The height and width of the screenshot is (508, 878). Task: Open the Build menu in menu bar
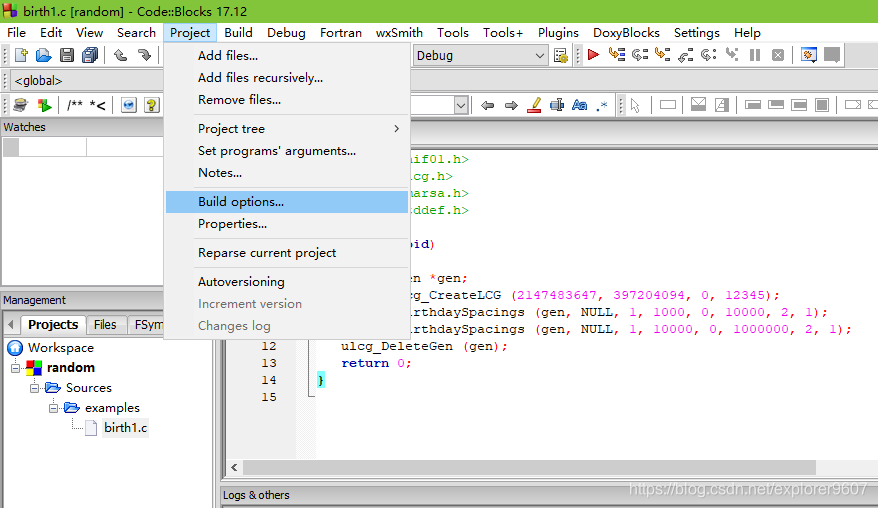click(239, 32)
